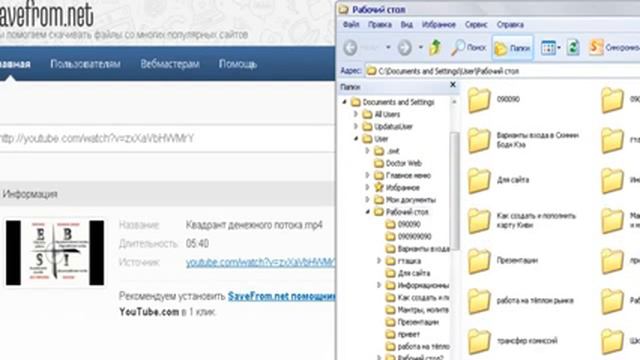The width and height of the screenshot is (640, 360).
Task: Open Вебмастерам tab on savefrom.net
Action: pos(170,64)
